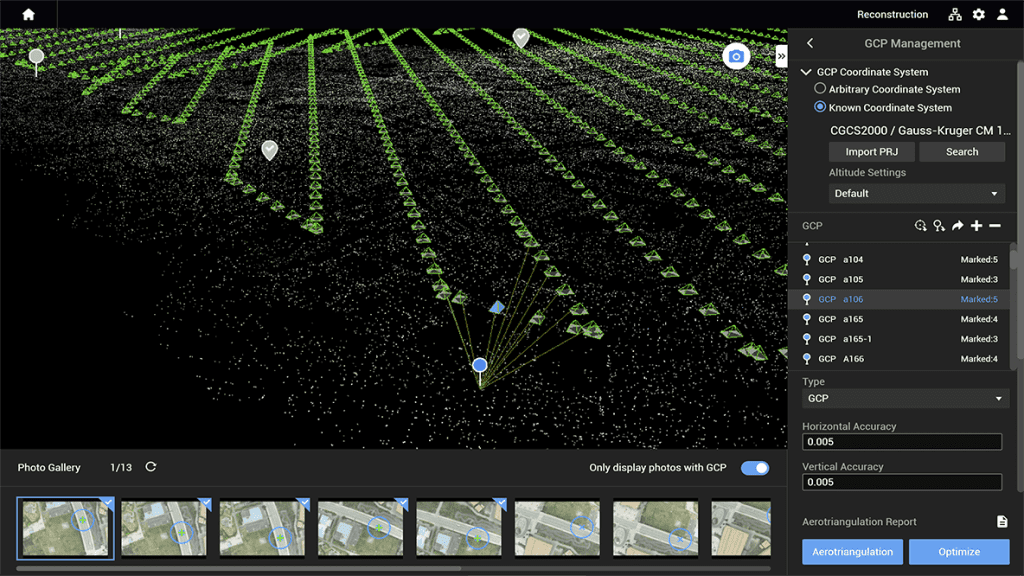Remove selected GCP with minus icon
This screenshot has width=1024, height=576.
(995, 226)
